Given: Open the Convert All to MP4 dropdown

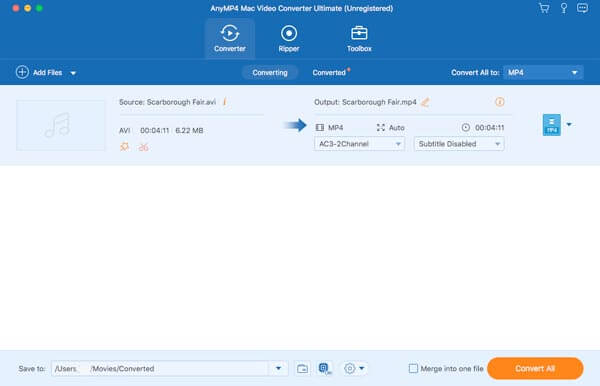Looking at the screenshot, I should click(543, 72).
